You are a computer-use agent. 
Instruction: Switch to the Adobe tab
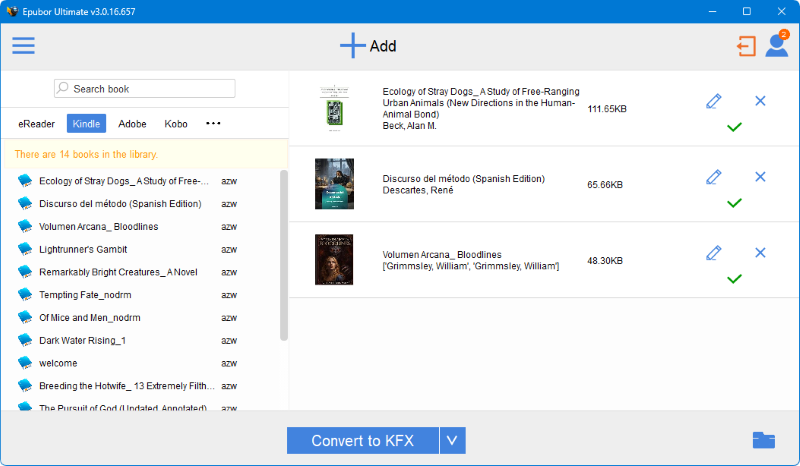coord(132,124)
